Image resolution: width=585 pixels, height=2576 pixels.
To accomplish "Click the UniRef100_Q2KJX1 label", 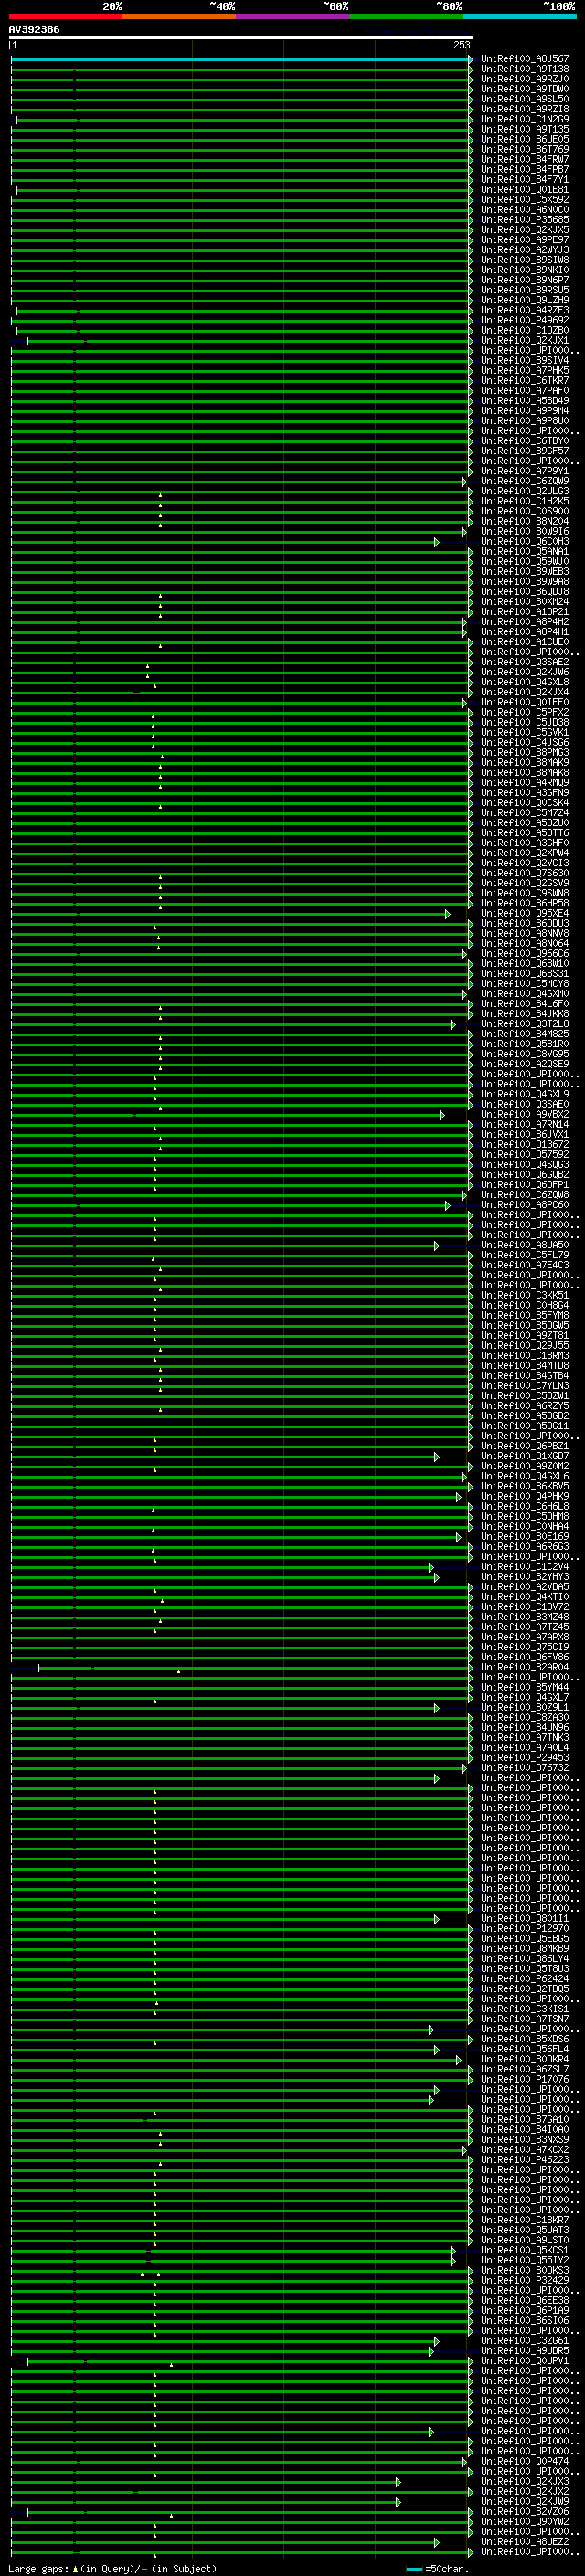I will pos(525,341).
